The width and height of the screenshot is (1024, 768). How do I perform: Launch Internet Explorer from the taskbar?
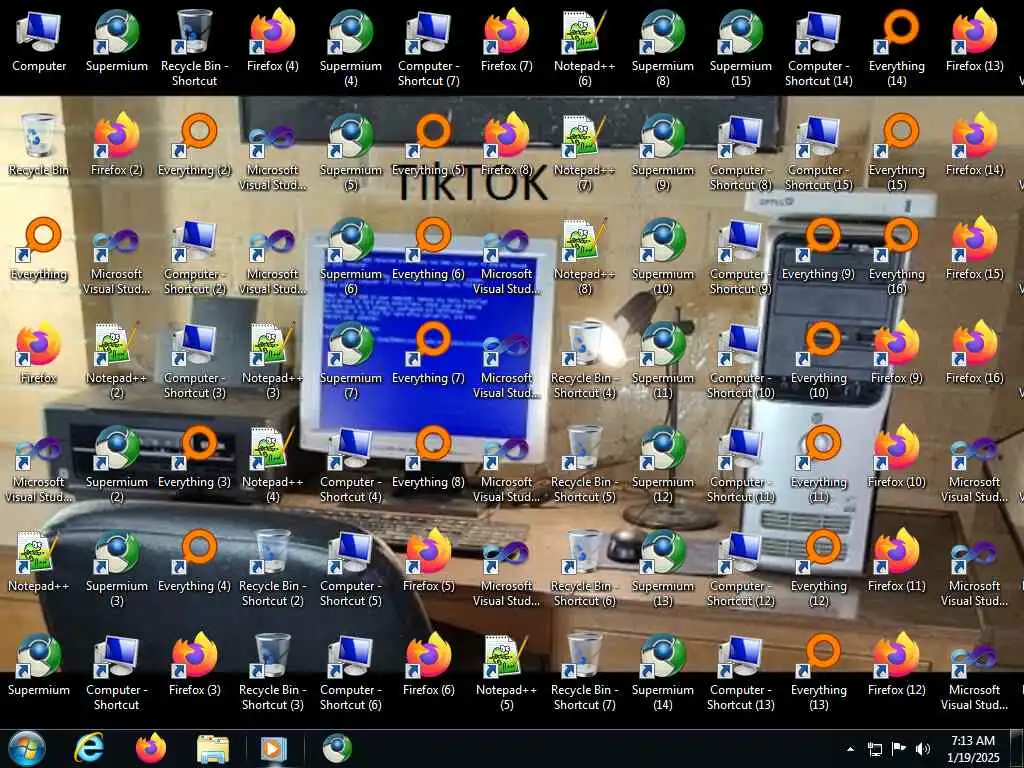[89, 748]
